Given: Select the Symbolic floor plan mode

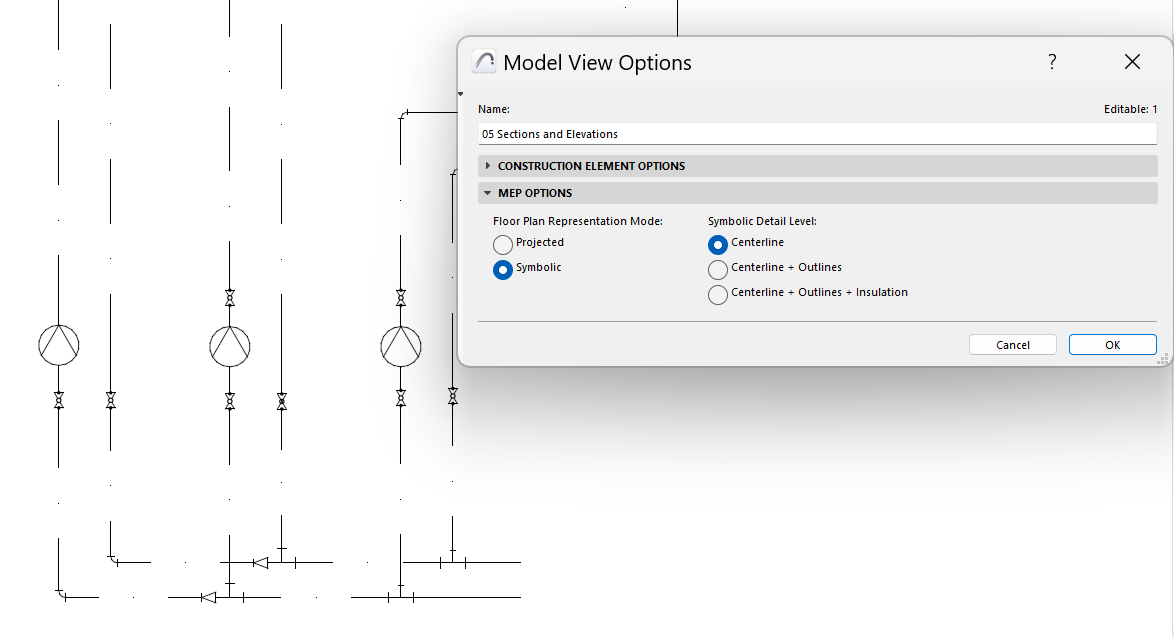Looking at the screenshot, I should (503, 269).
